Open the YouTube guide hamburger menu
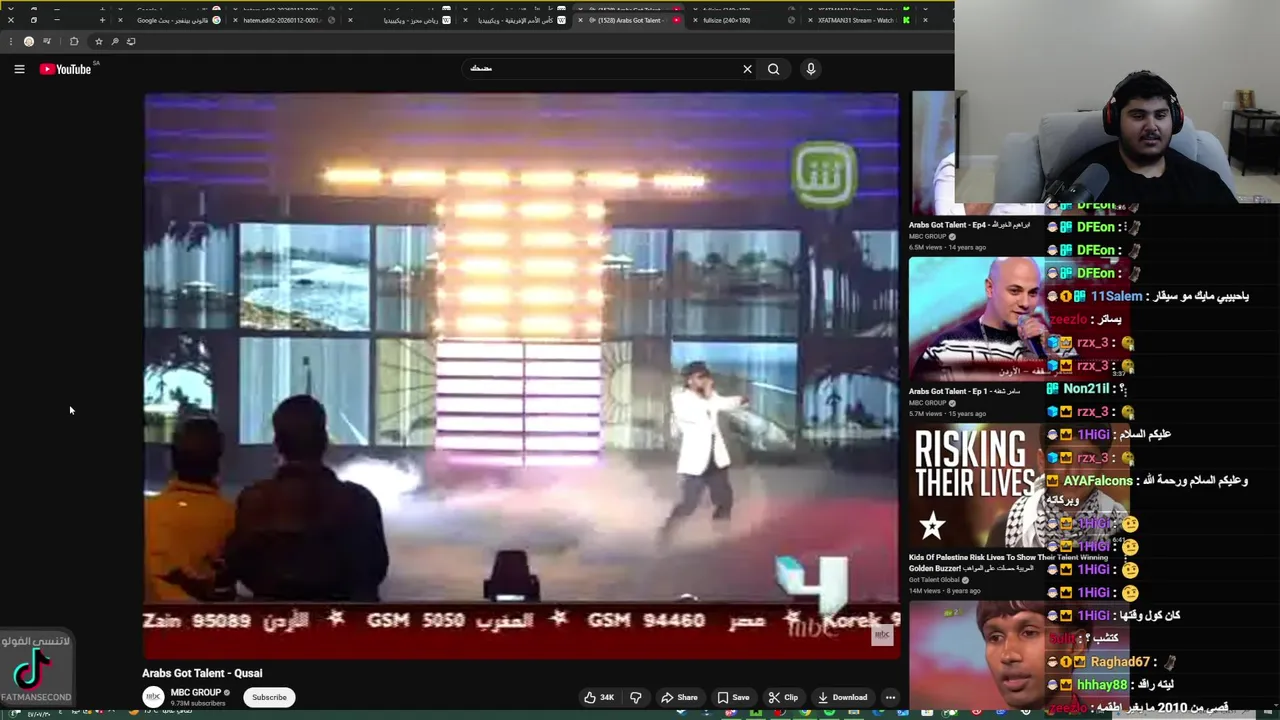 tap(19, 69)
